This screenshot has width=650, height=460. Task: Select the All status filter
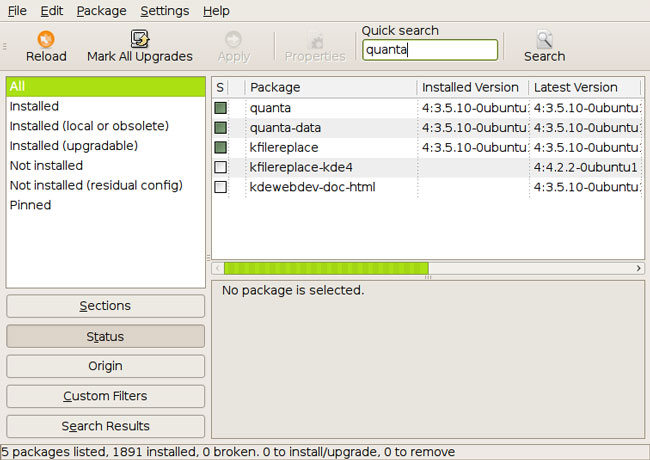pos(106,87)
